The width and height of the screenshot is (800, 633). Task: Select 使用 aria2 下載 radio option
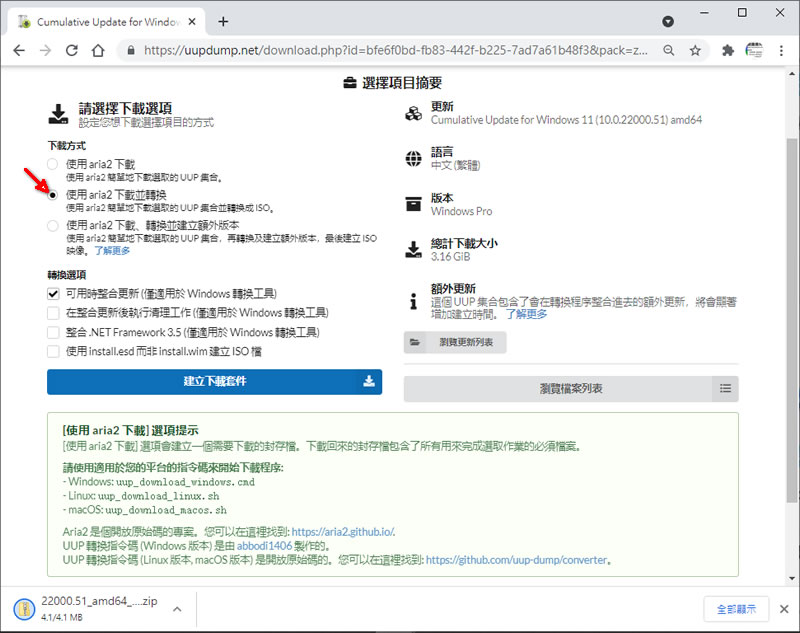click(x=53, y=164)
